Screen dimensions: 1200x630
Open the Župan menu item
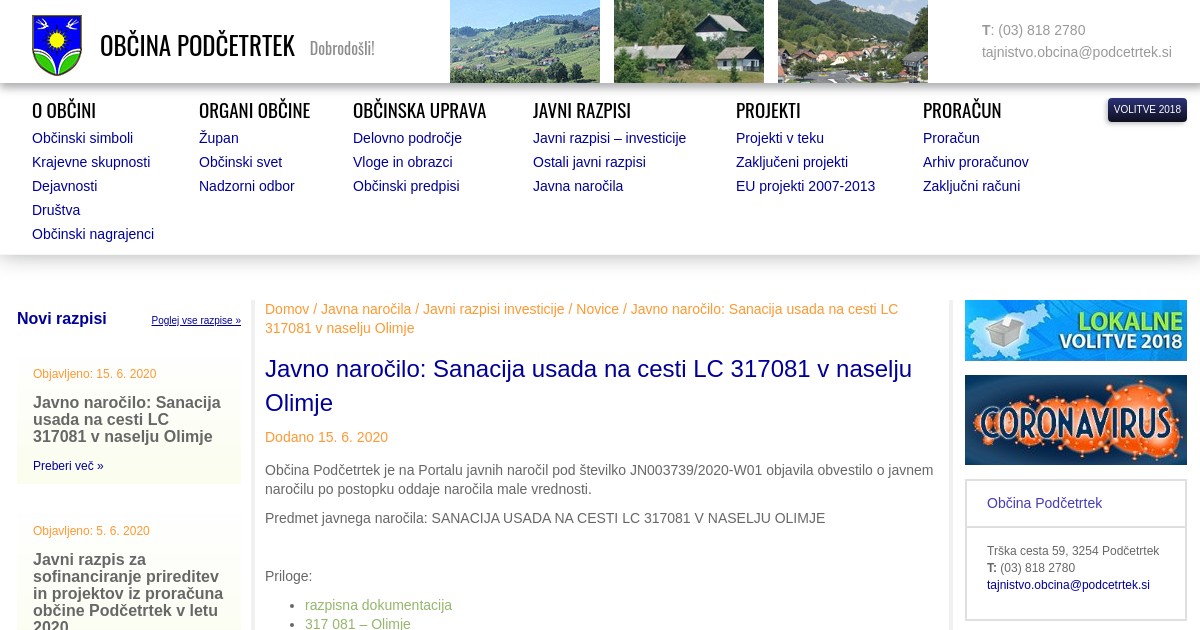pos(218,138)
